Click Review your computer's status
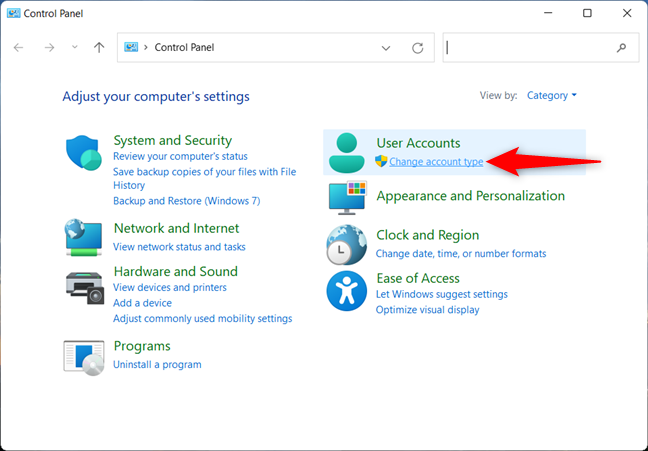Viewport: 648px width, 451px height. 180,156
